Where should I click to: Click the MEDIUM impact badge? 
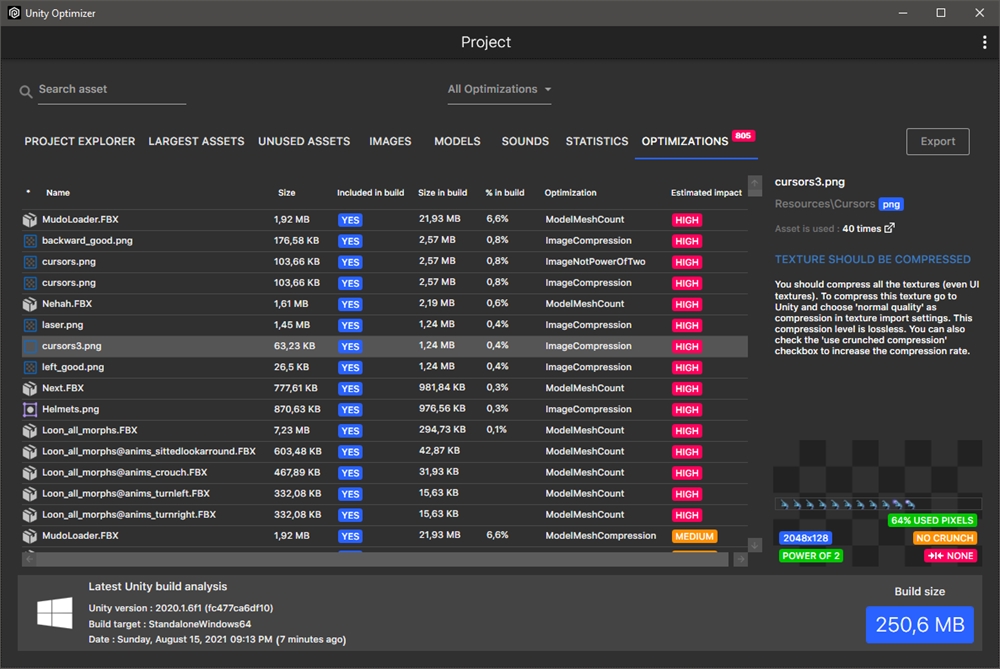[694, 536]
